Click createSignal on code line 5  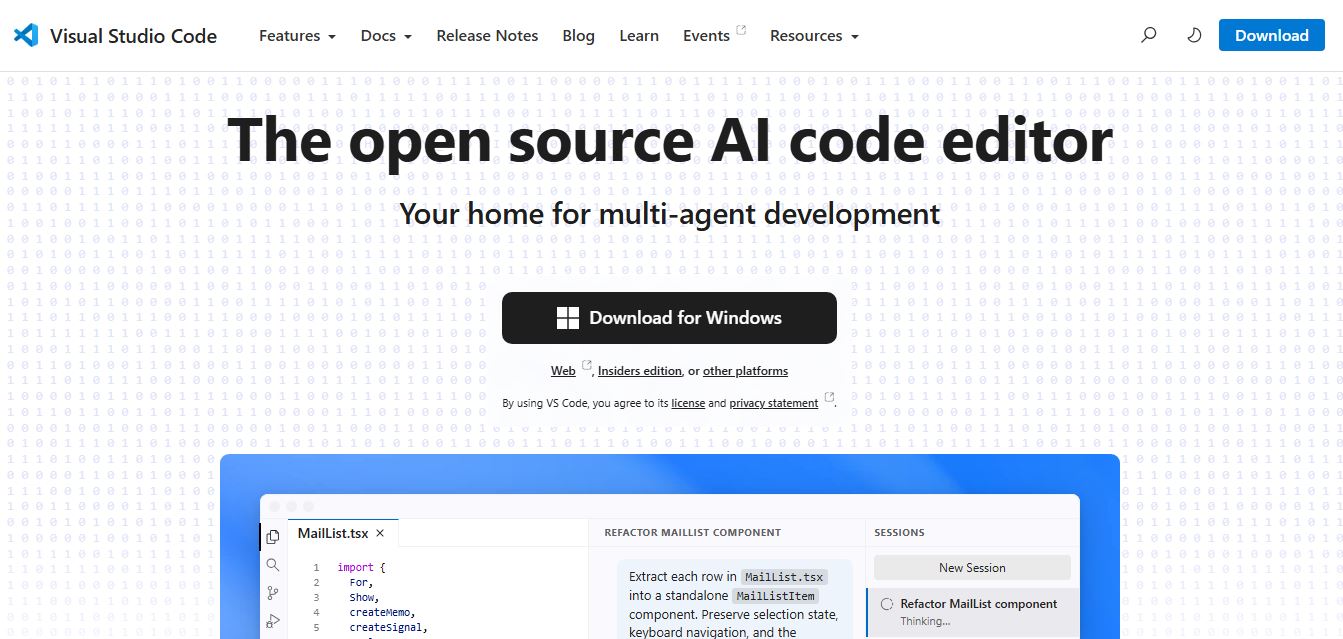[388, 627]
